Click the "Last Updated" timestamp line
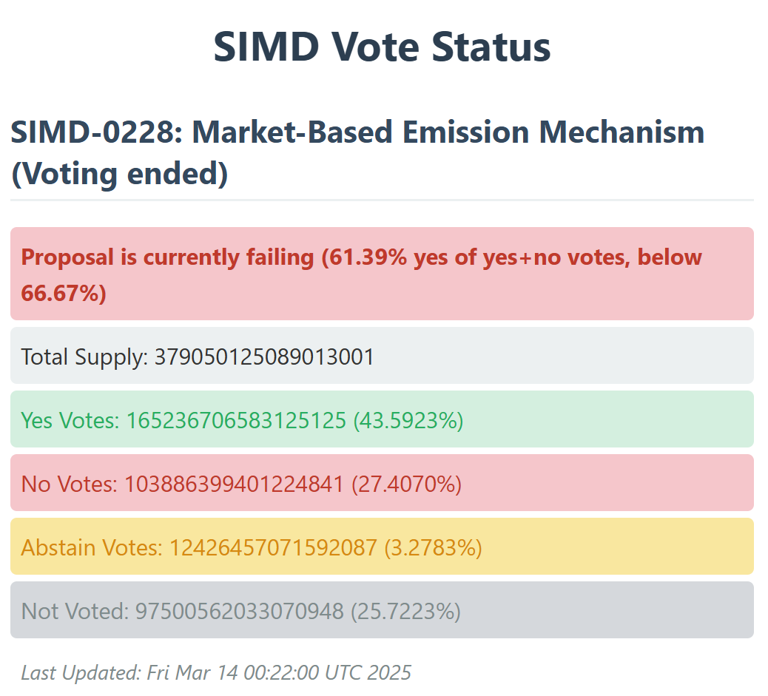Image resolution: width=768 pixels, height=696 pixels. point(216,673)
